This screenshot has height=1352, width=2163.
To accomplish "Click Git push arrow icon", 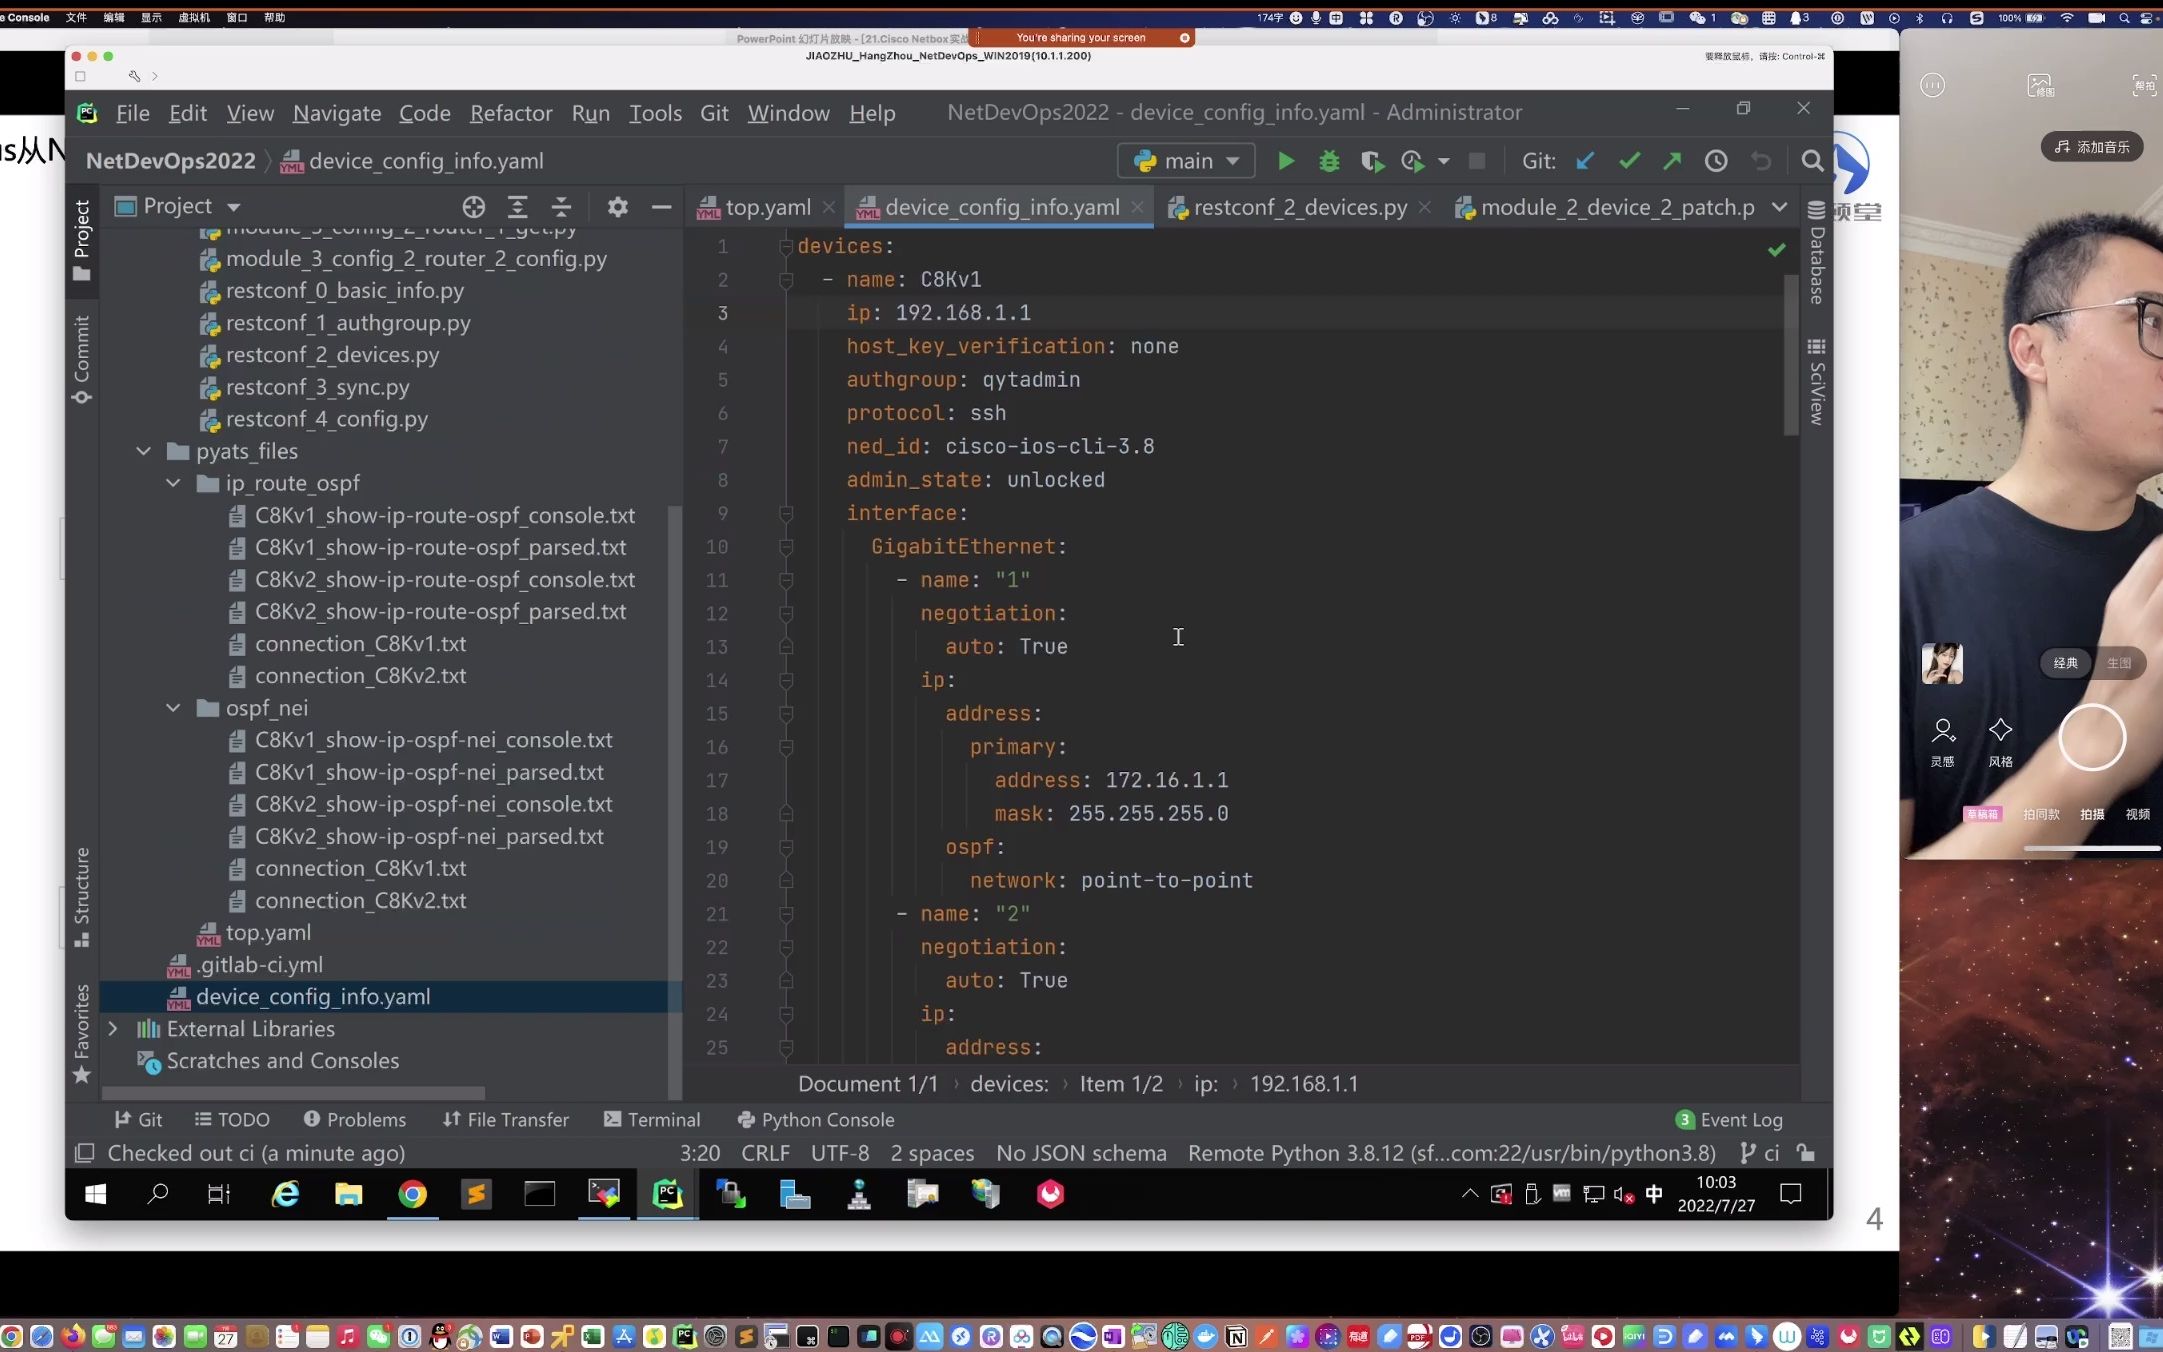I will point(1672,161).
